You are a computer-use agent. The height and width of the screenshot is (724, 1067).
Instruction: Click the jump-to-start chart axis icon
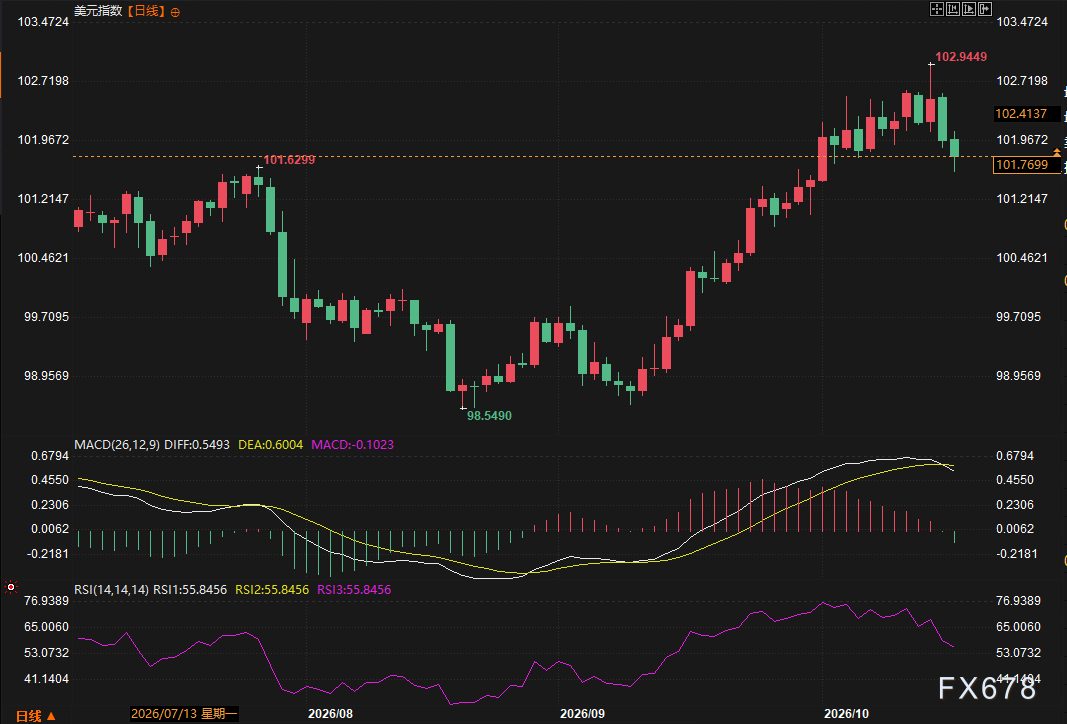pyautogui.click(x=953, y=9)
